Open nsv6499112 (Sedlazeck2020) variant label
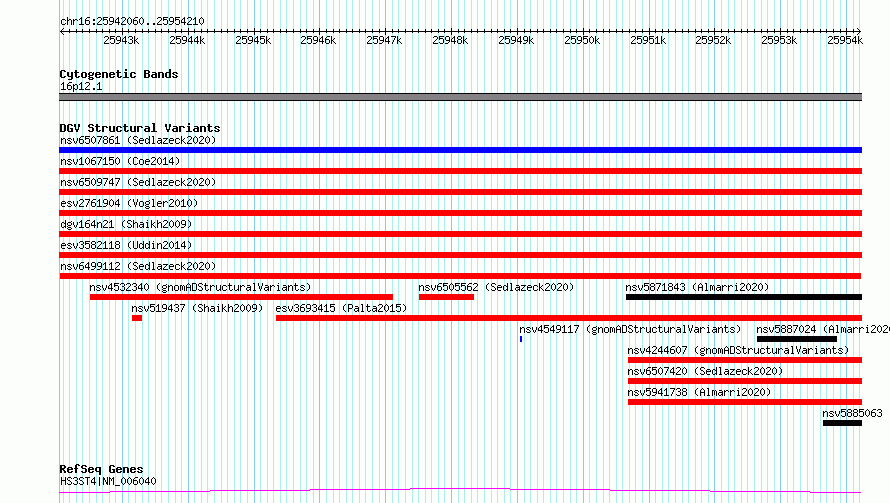The height and width of the screenshot is (503, 890). point(138,266)
